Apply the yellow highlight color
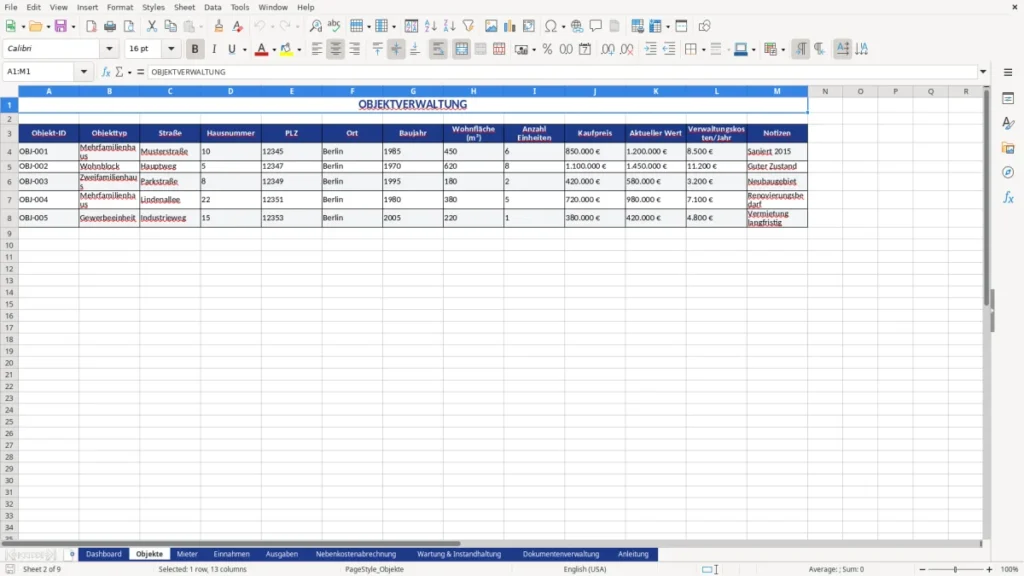The width and height of the screenshot is (1024, 576). point(286,49)
